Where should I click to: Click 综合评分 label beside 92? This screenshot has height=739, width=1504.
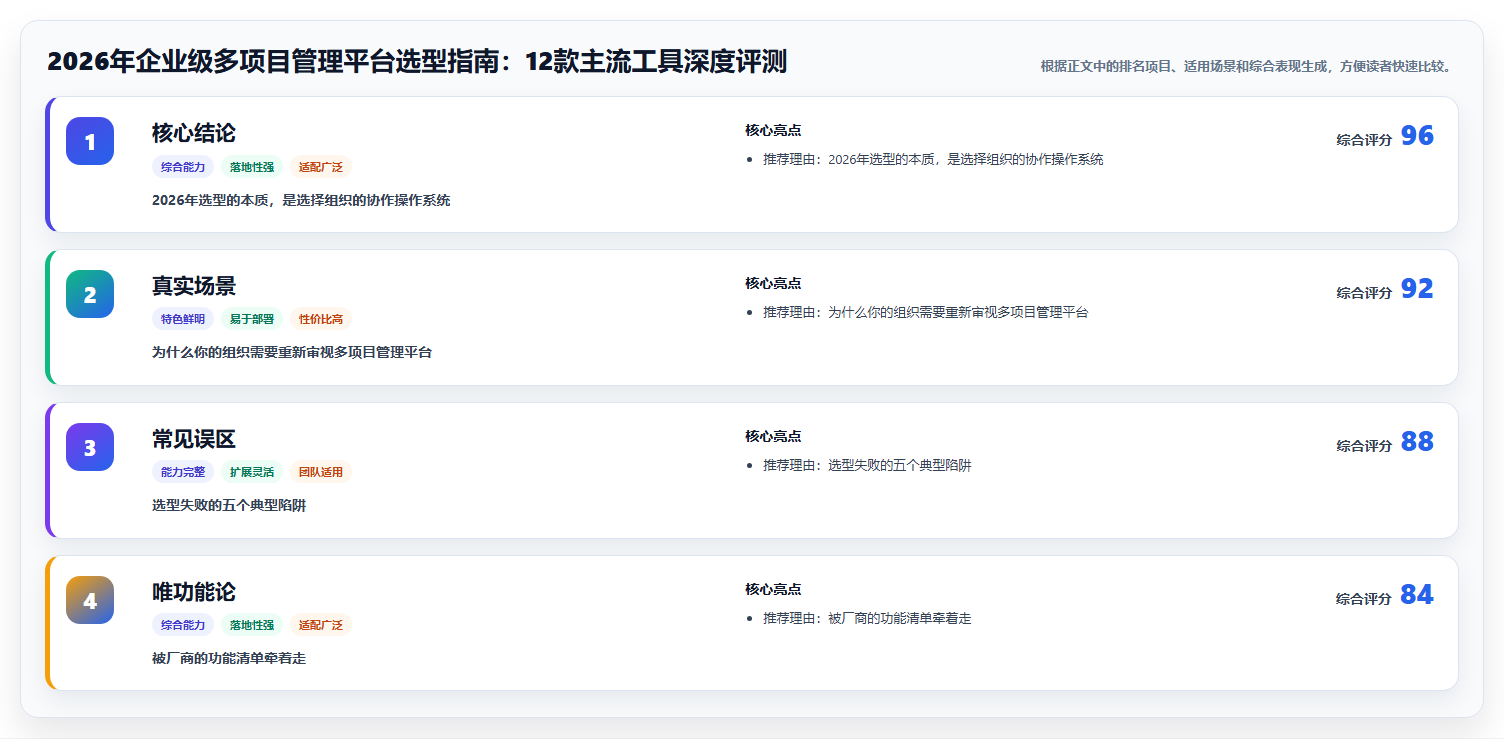(1364, 293)
